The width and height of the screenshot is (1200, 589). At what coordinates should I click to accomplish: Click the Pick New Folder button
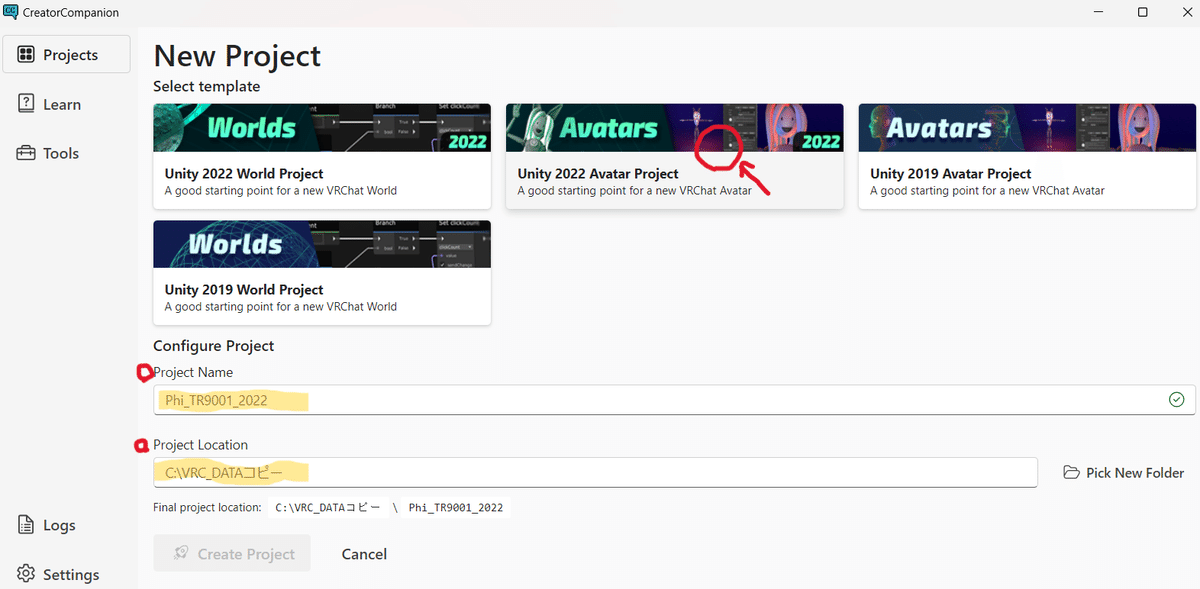coord(1123,472)
